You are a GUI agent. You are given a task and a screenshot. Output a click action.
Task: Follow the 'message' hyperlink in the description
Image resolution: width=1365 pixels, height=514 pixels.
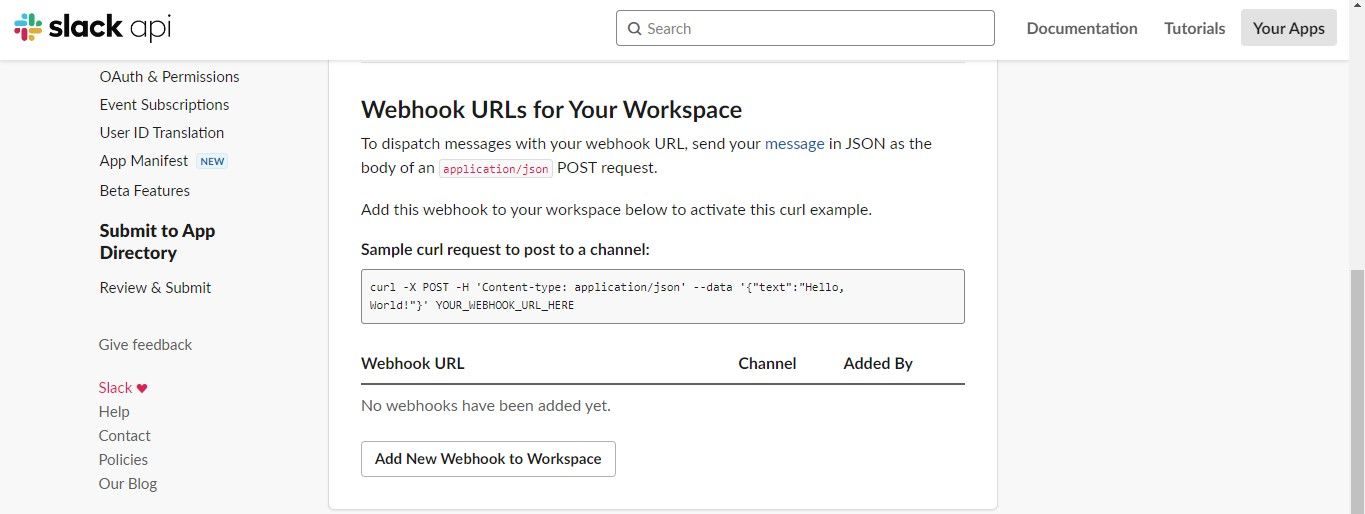click(x=794, y=144)
